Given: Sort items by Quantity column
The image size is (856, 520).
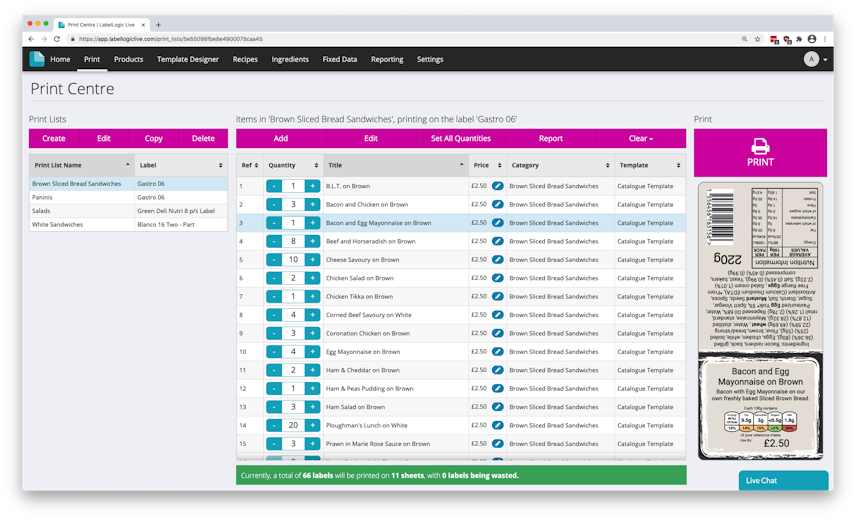Looking at the screenshot, I should coord(293,165).
